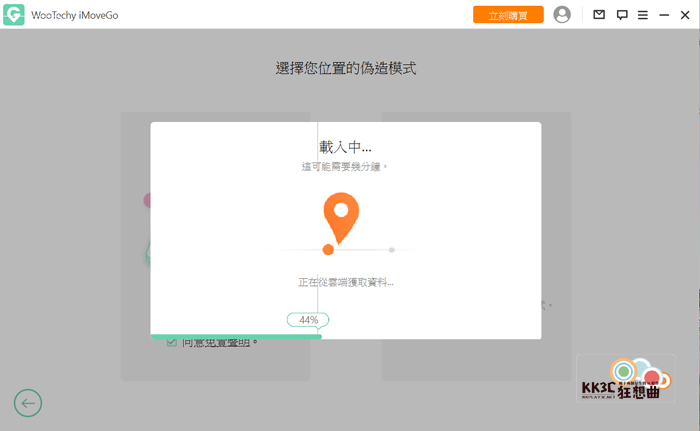Click the orange dot on the route line
Viewport: 700px width, 431px height.
(x=328, y=250)
